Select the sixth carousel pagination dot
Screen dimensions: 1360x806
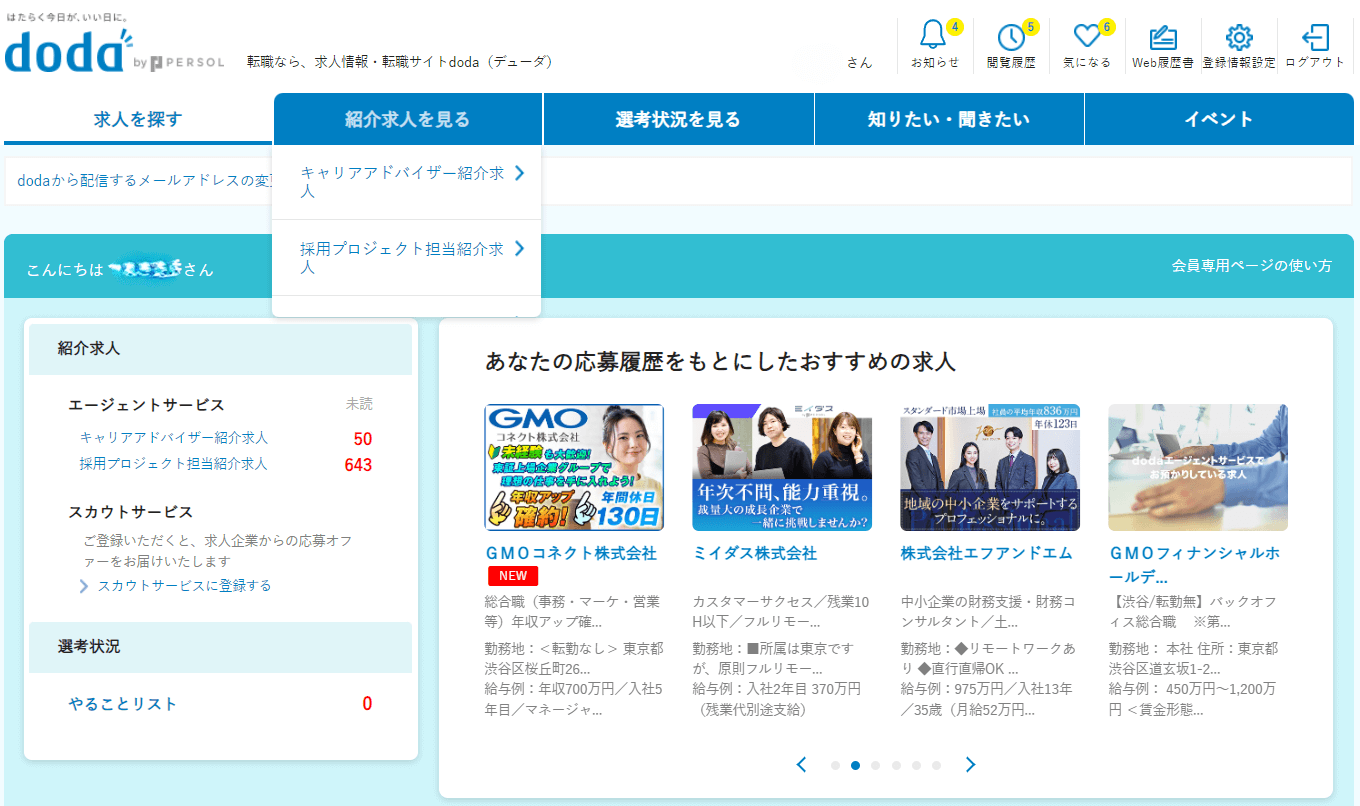click(936, 765)
